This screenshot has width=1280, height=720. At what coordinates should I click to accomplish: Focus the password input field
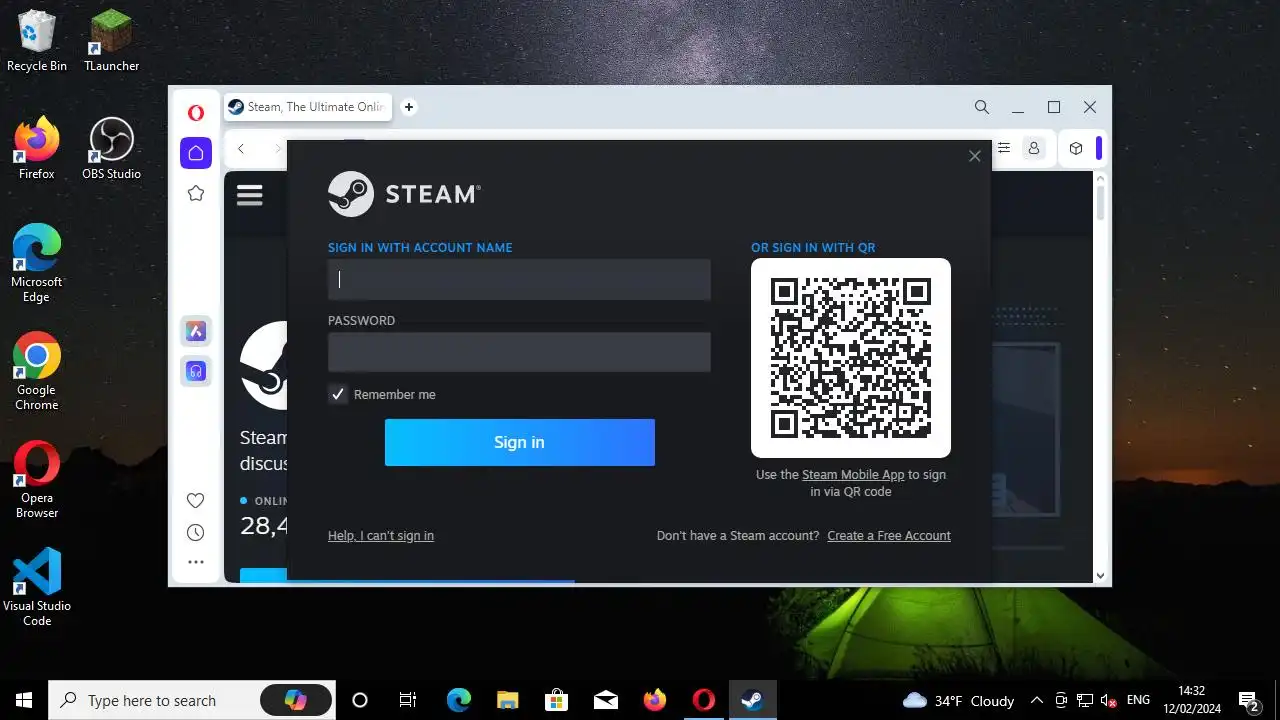519,352
